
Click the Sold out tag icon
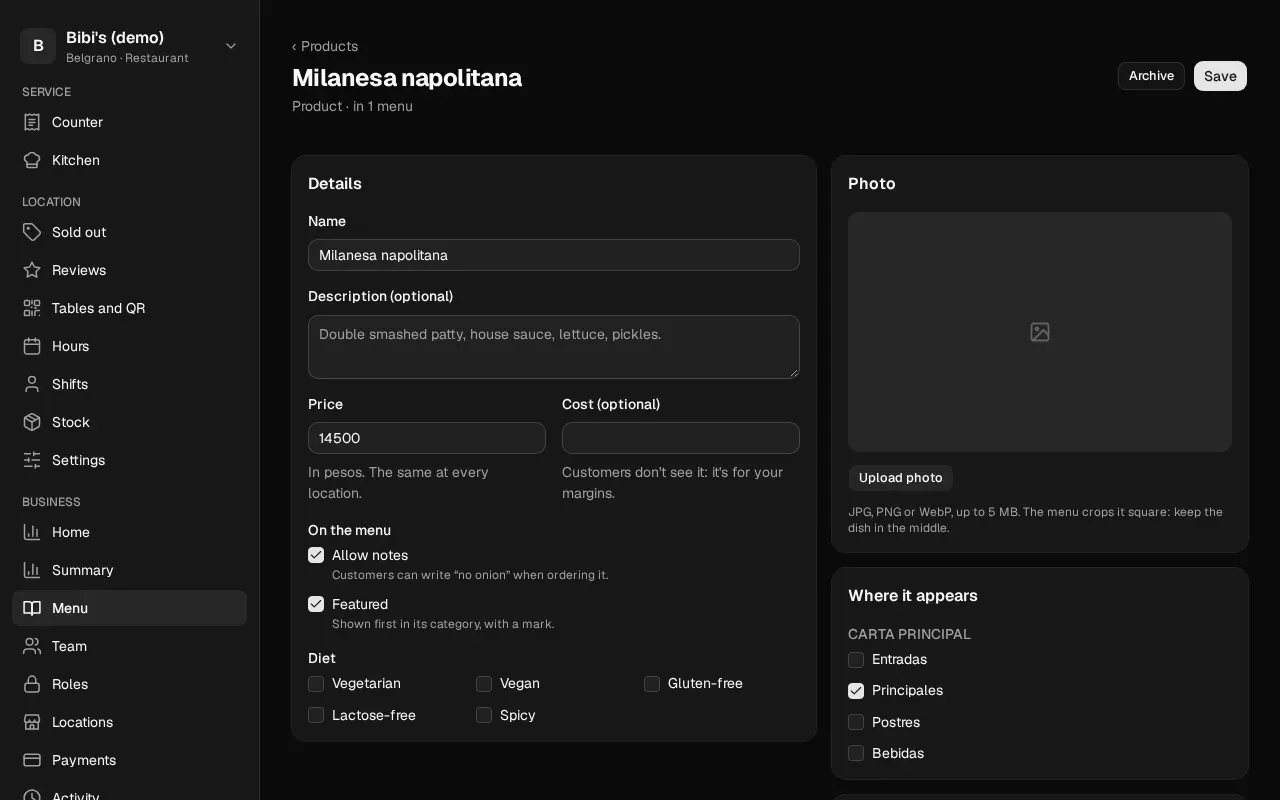coord(32,232)
